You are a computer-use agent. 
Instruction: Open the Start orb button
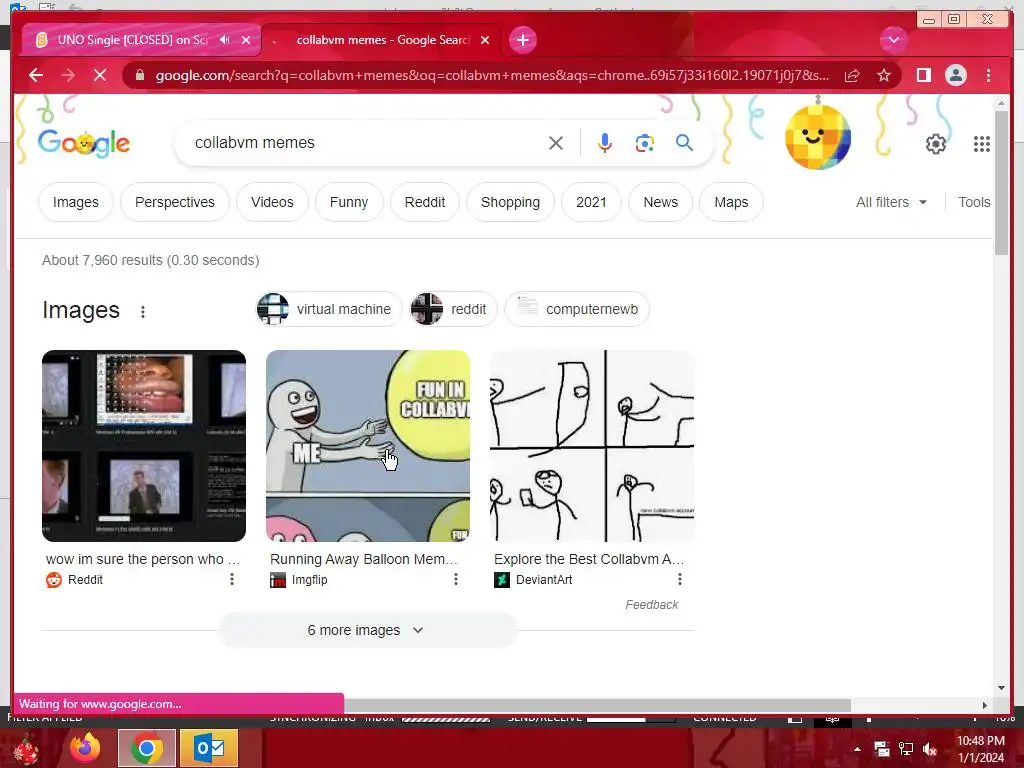[x=26, y=749]
